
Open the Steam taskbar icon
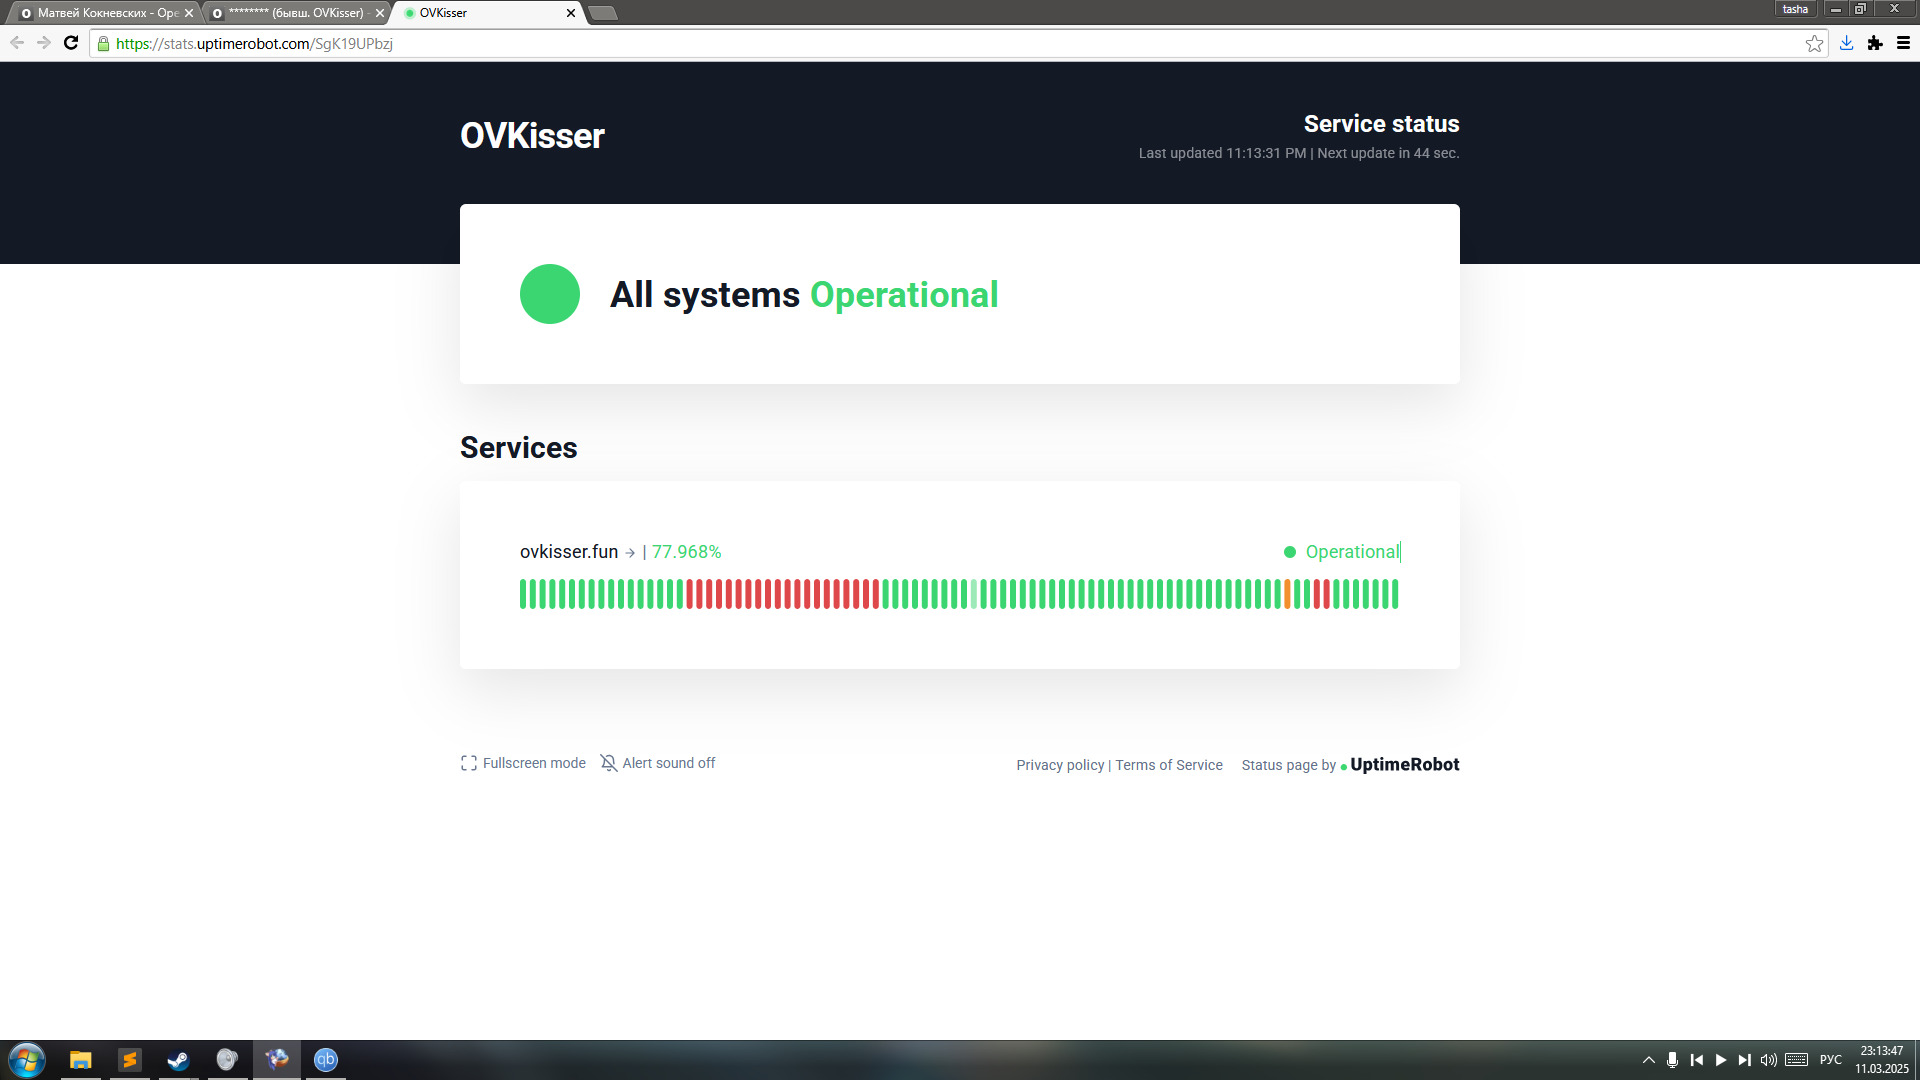click(178, 1060)
